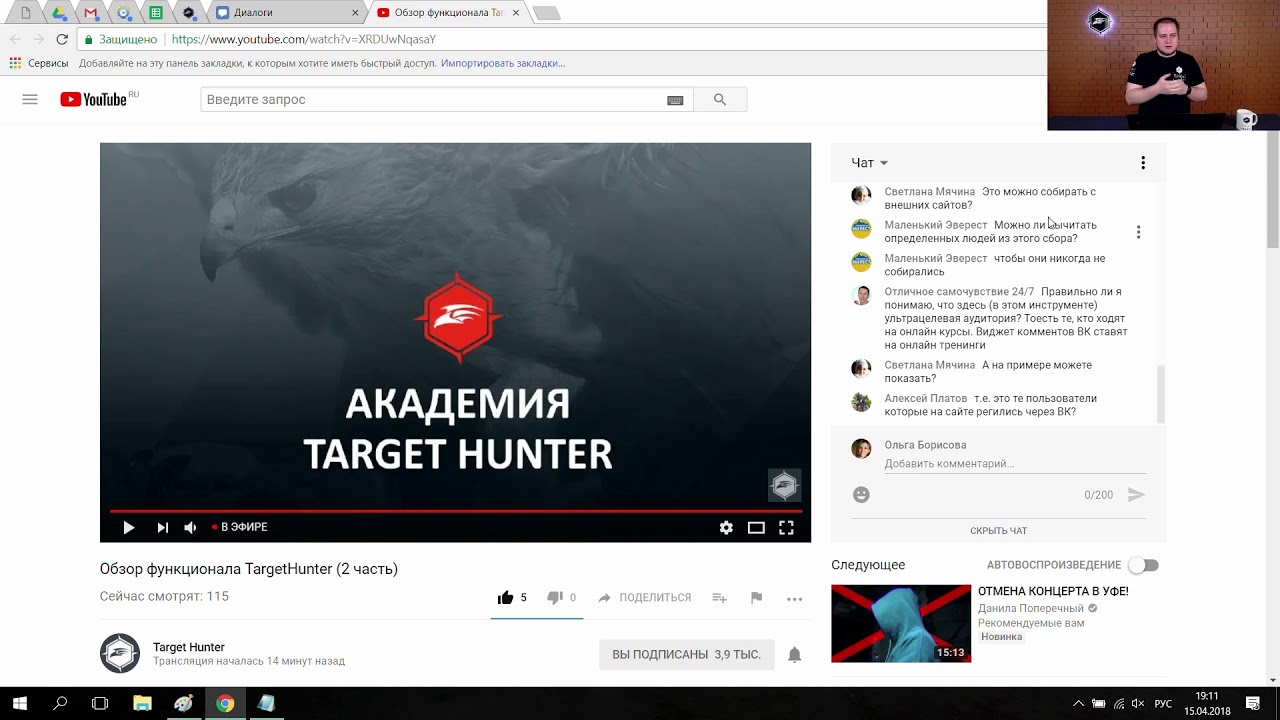This screenshot has height=720, width=1280.
Task: Click the Target Hunter channel avatar
Action: click(120, 654)
